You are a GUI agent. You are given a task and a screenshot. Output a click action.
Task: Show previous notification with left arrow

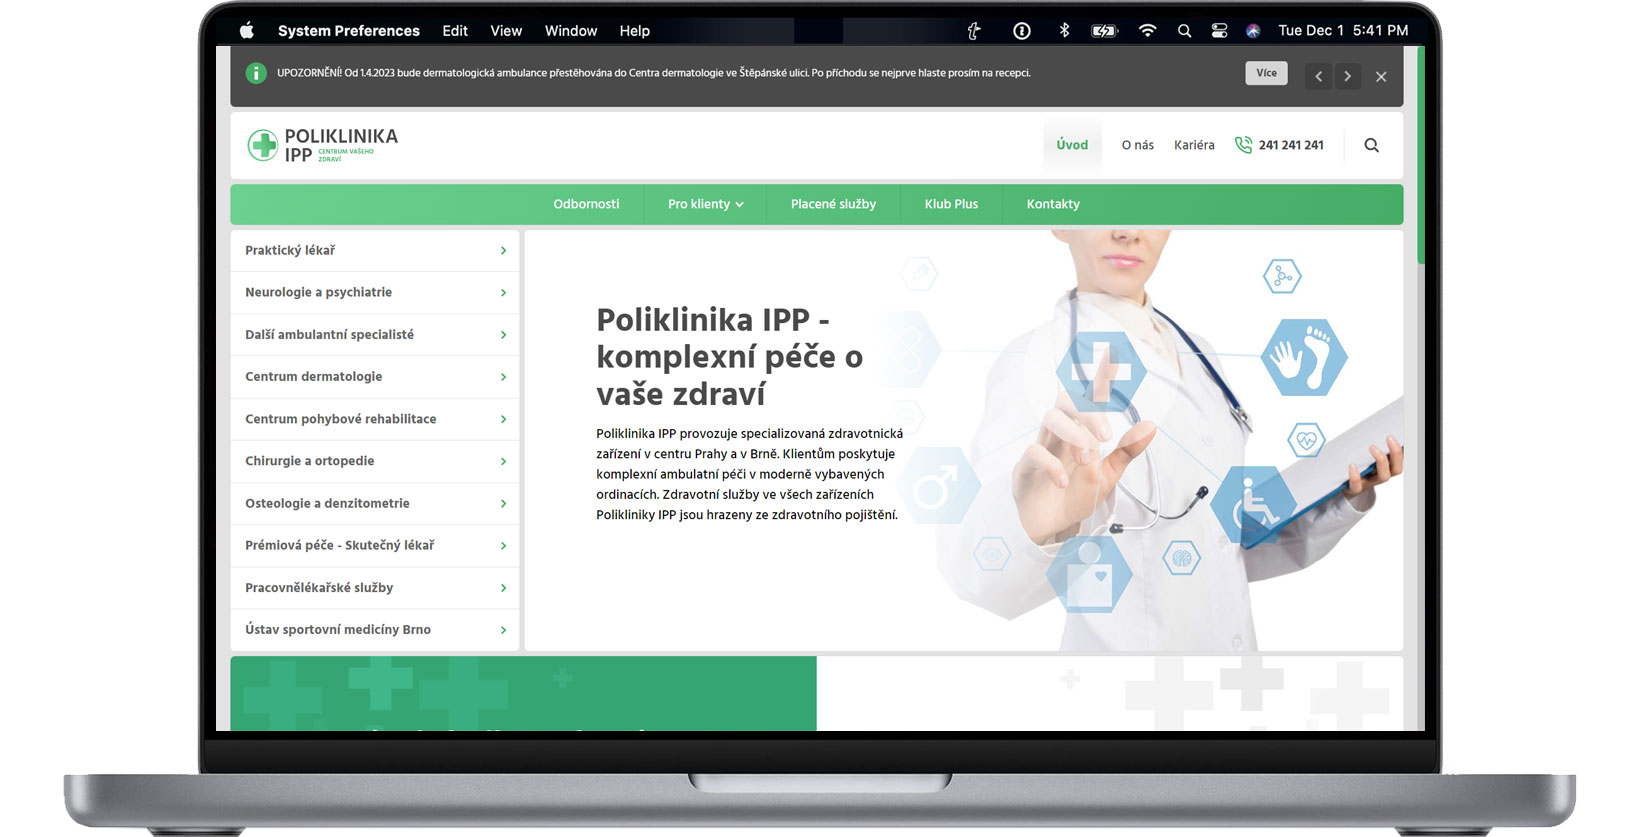[1318, 76]
